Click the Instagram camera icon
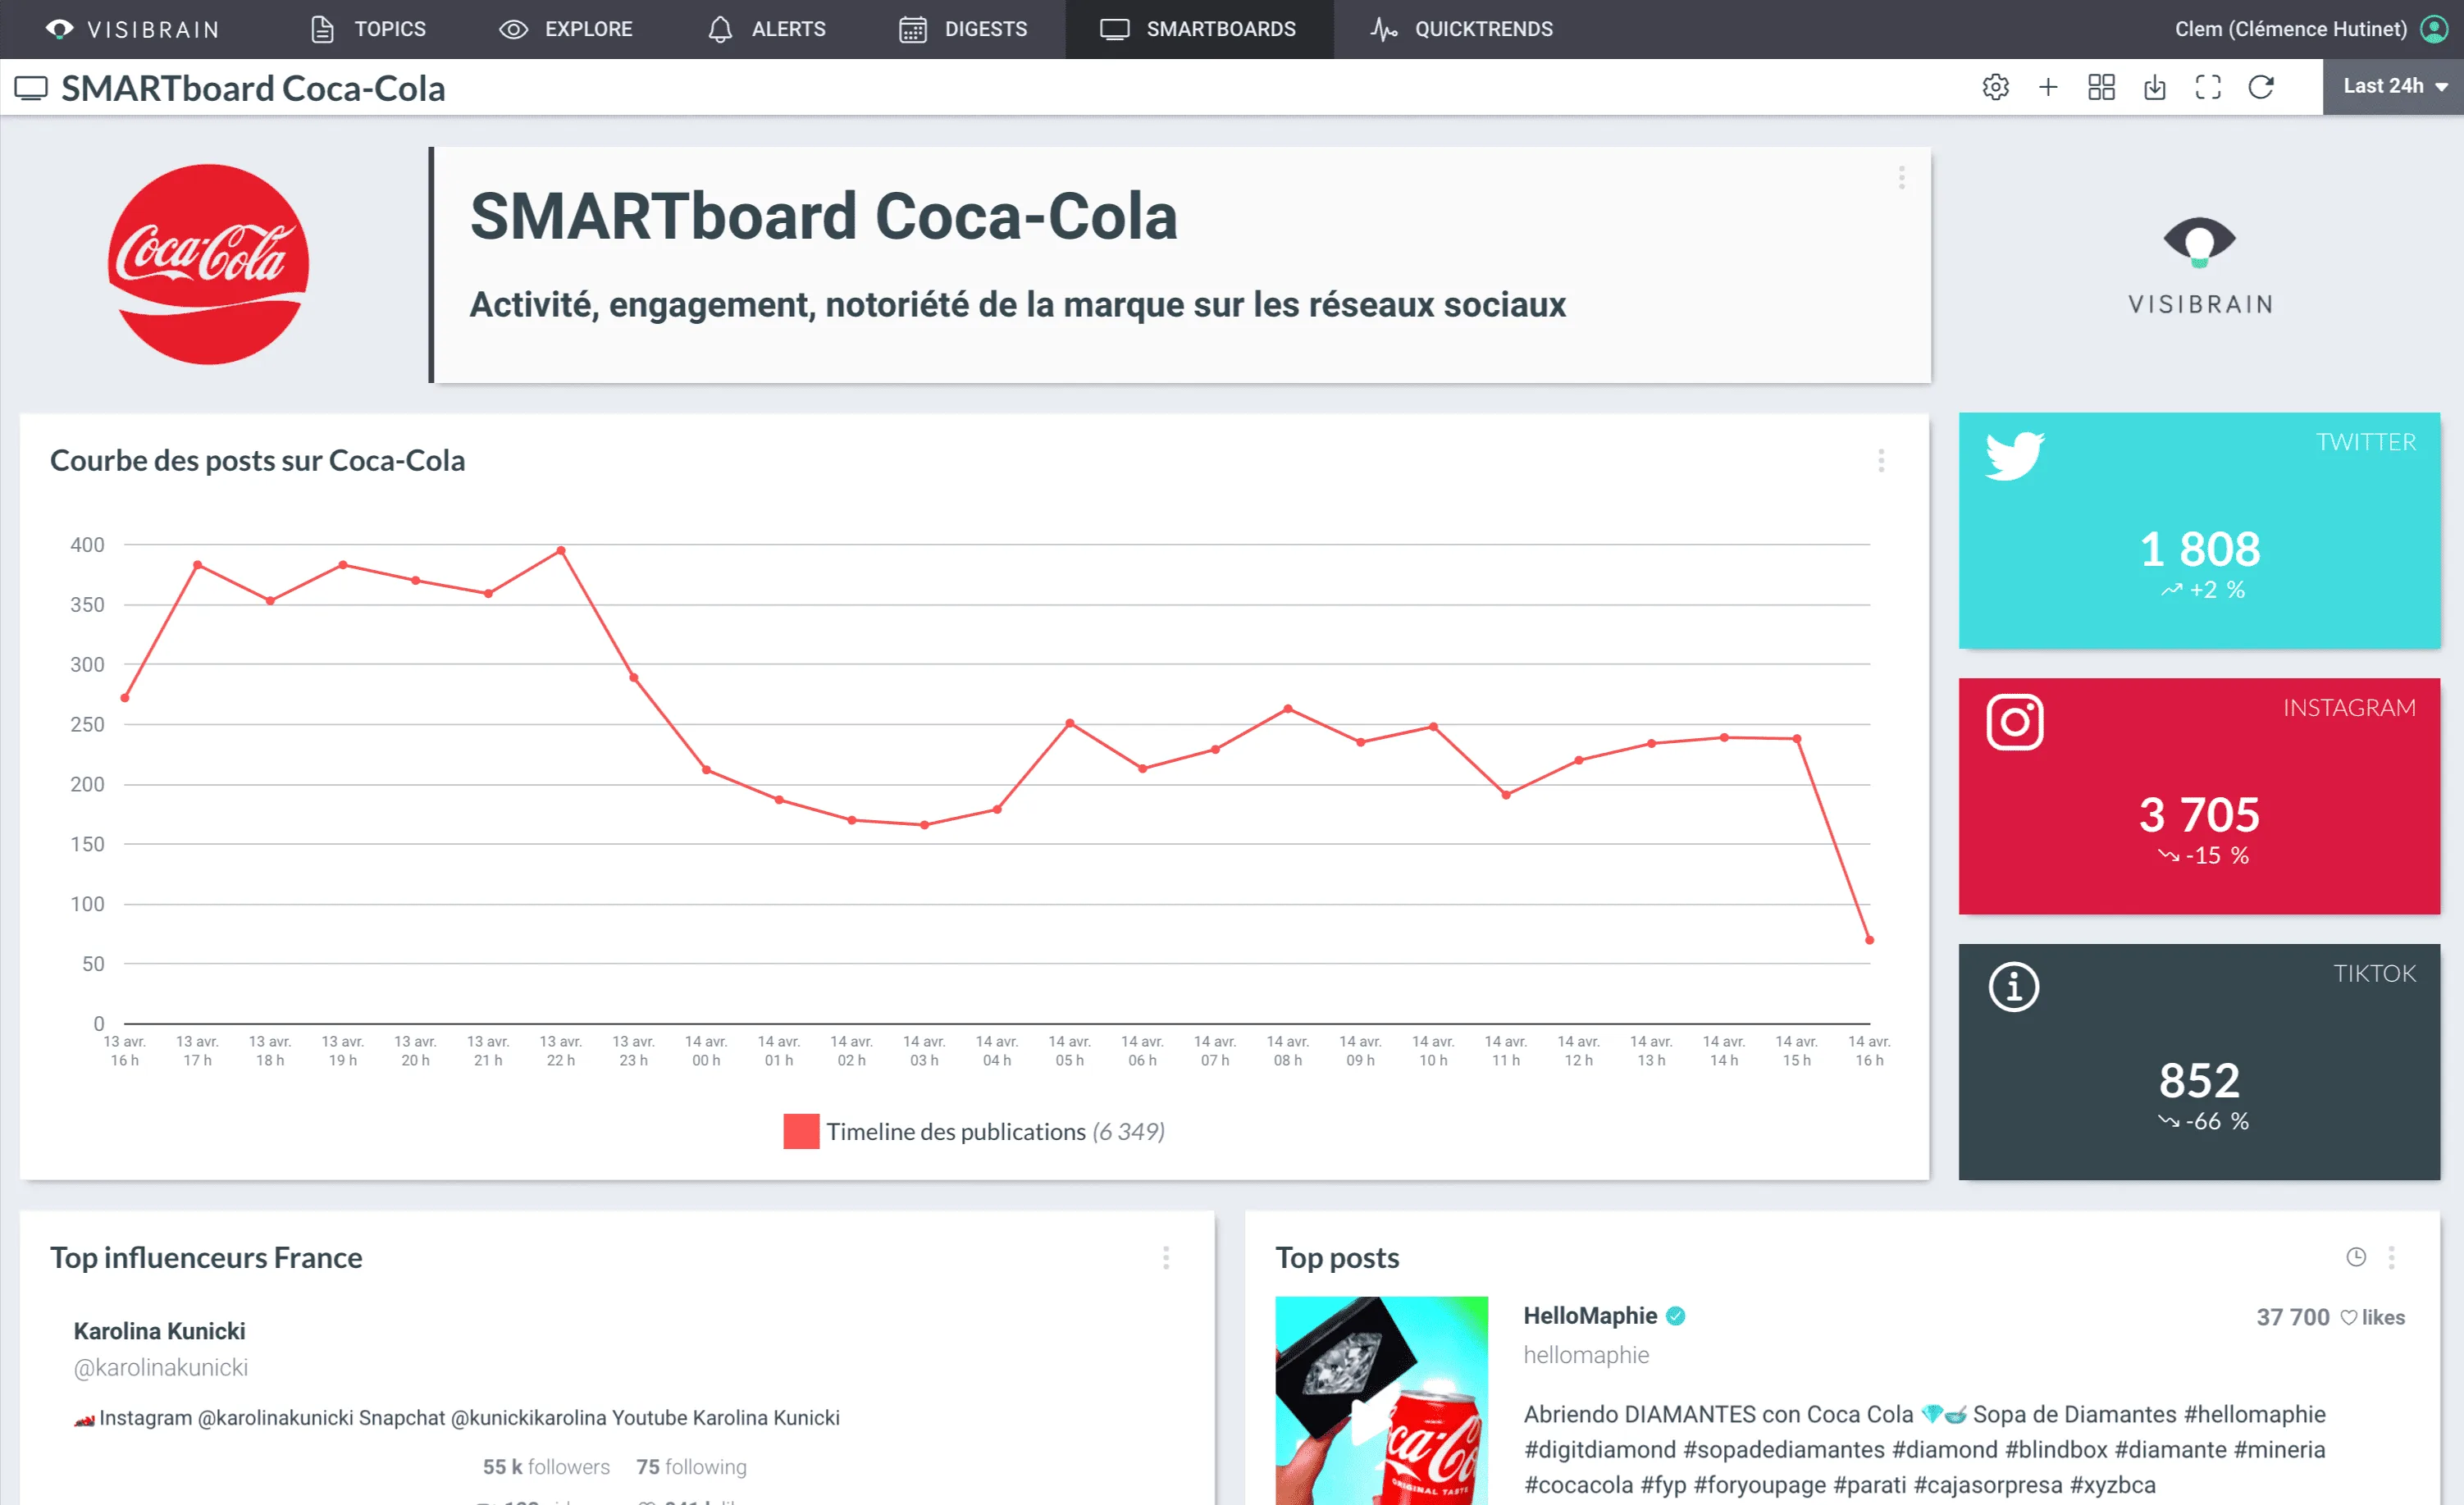 (2014, 722)
